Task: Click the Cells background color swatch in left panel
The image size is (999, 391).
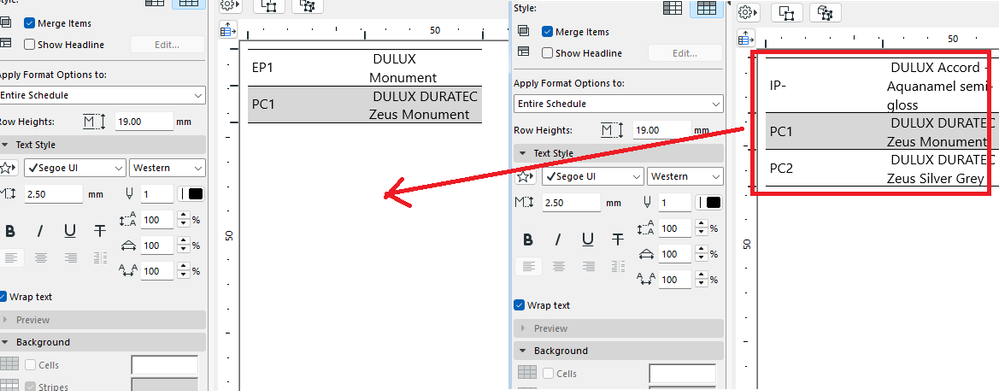Action: 164,365
